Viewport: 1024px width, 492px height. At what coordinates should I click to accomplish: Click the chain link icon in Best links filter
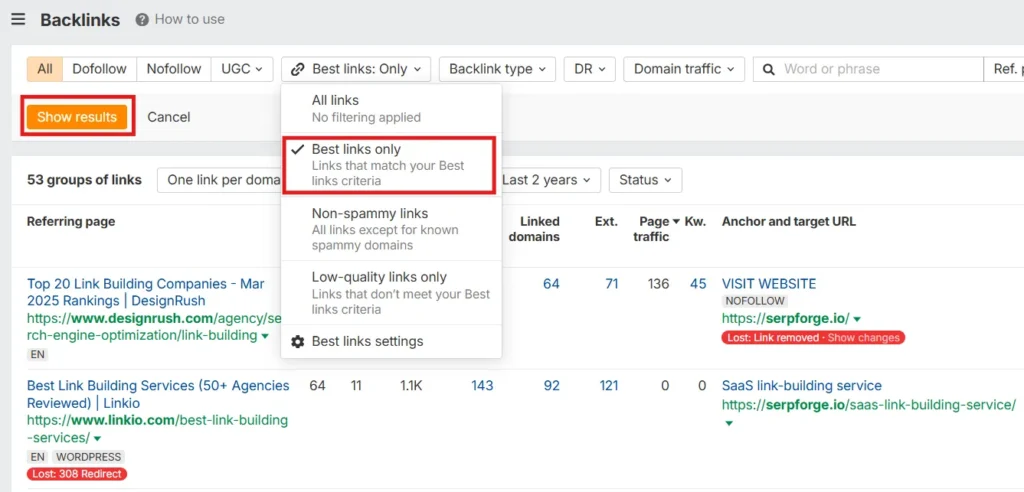click(298, 69)
